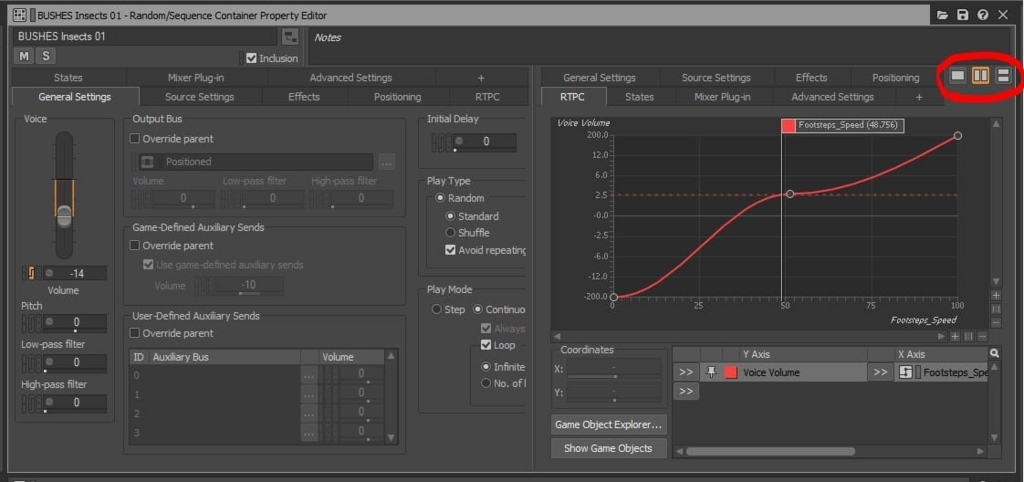
Task: Switch to single-panel layout view
Action: 958,76
